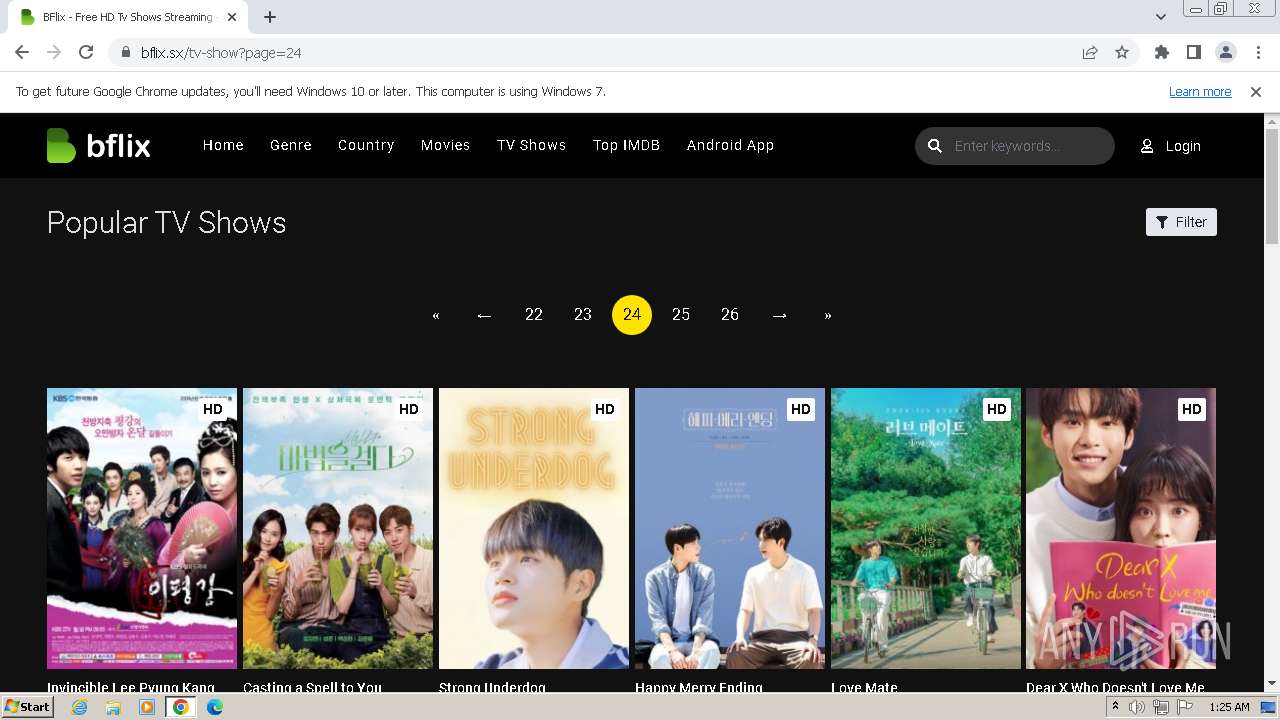
Task: Go to page 22
Action: pos(534,315)
